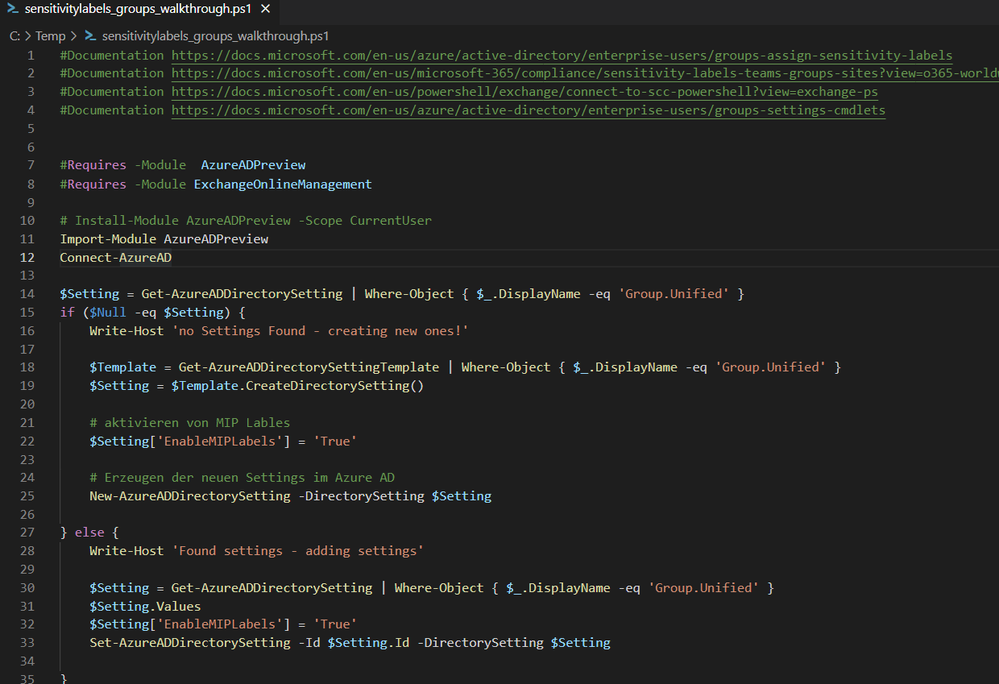999x684 pixels.
Task: Click 'Get-AzureADDirectorySetting' on line 14
Action: coord(241,294)
